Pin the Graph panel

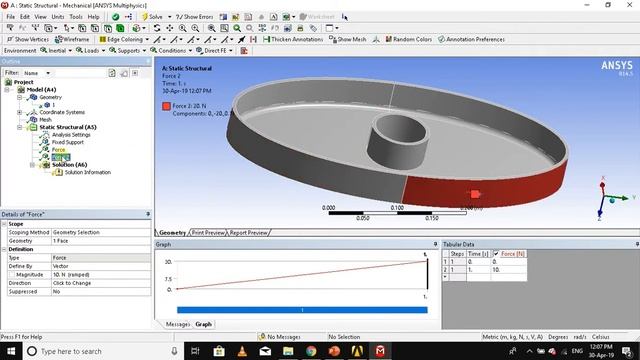coord(435,244)
